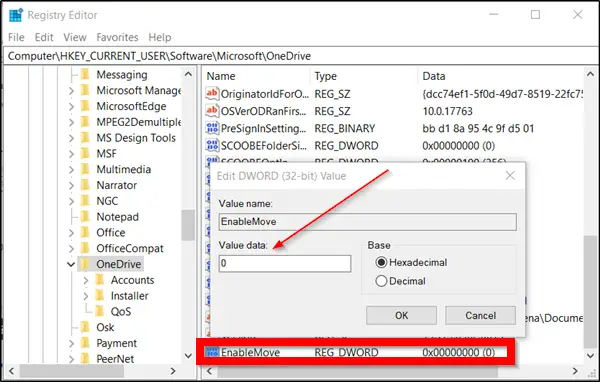Click the PeerNet folder icon
600x382 pixels.
click(85, 358)
